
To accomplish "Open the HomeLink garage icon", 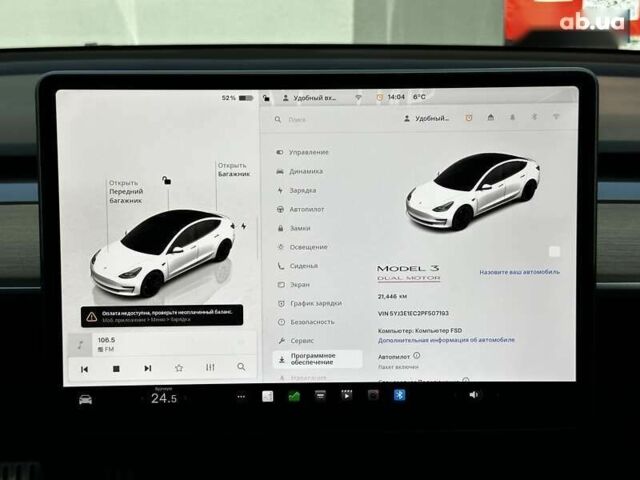I will click(x=491, y=118).
